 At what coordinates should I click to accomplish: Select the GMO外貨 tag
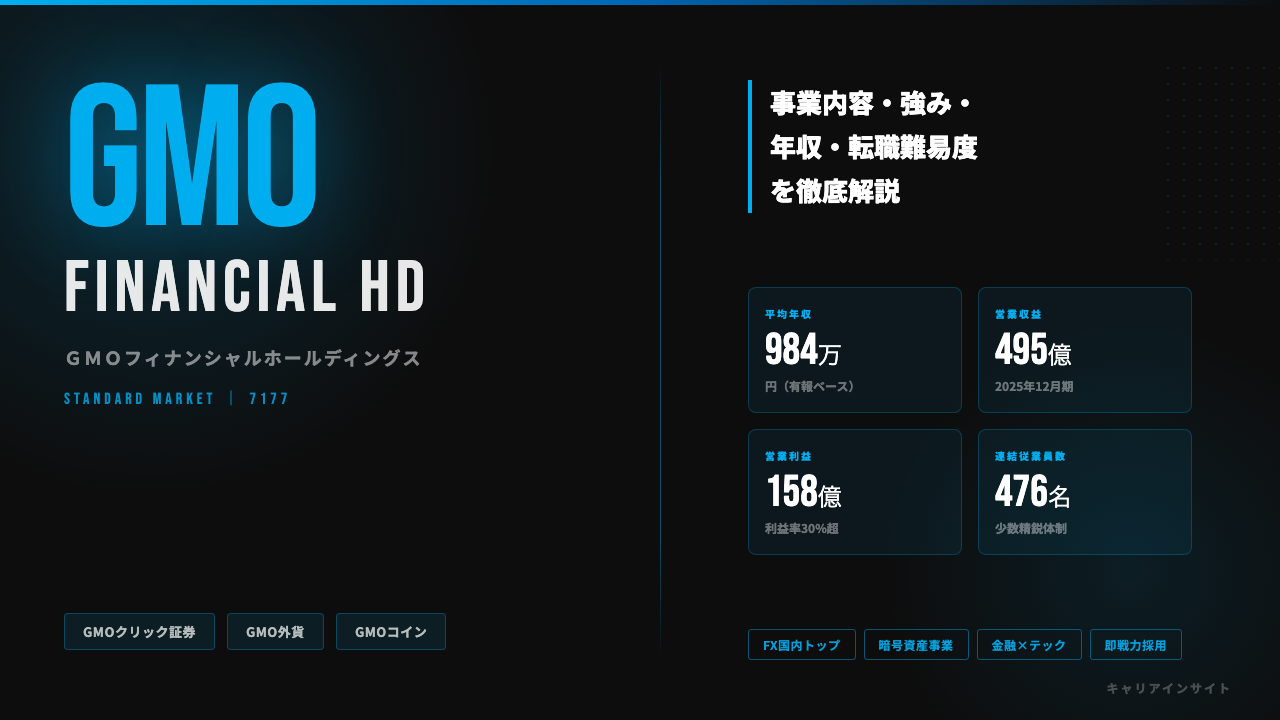pyautogui.click(x=275, y=632)
